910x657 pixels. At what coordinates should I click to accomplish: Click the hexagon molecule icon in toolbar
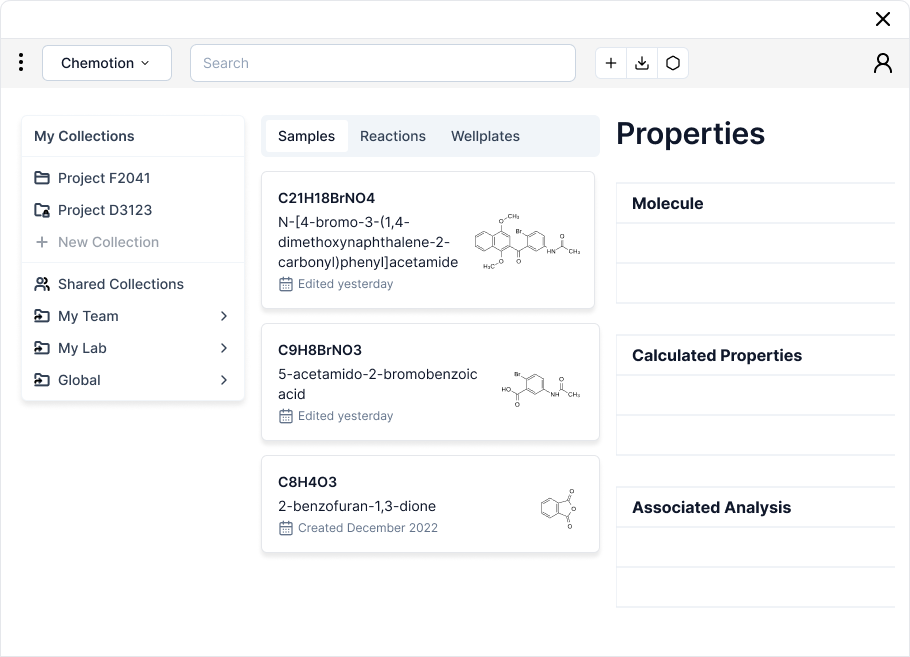(x=673, y=63)
